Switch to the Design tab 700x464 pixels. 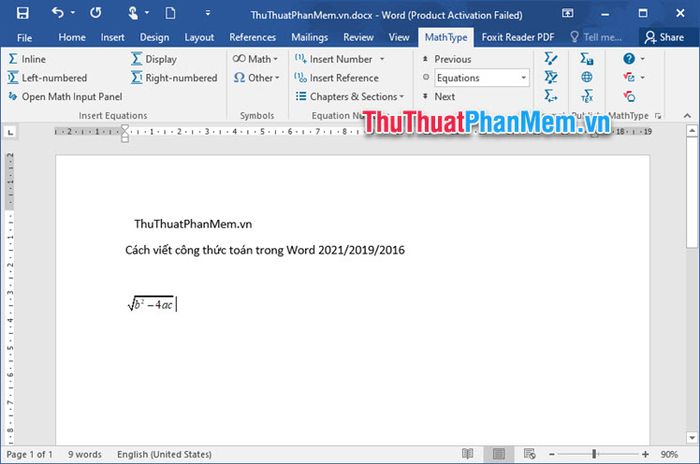154,38
